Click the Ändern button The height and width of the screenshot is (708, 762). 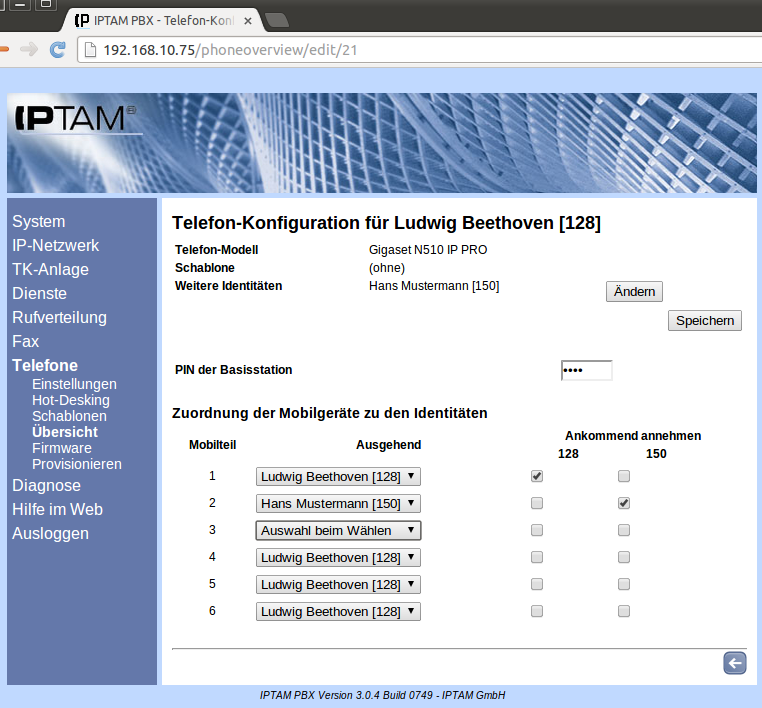pyautogui.click(x=634, y=291)
